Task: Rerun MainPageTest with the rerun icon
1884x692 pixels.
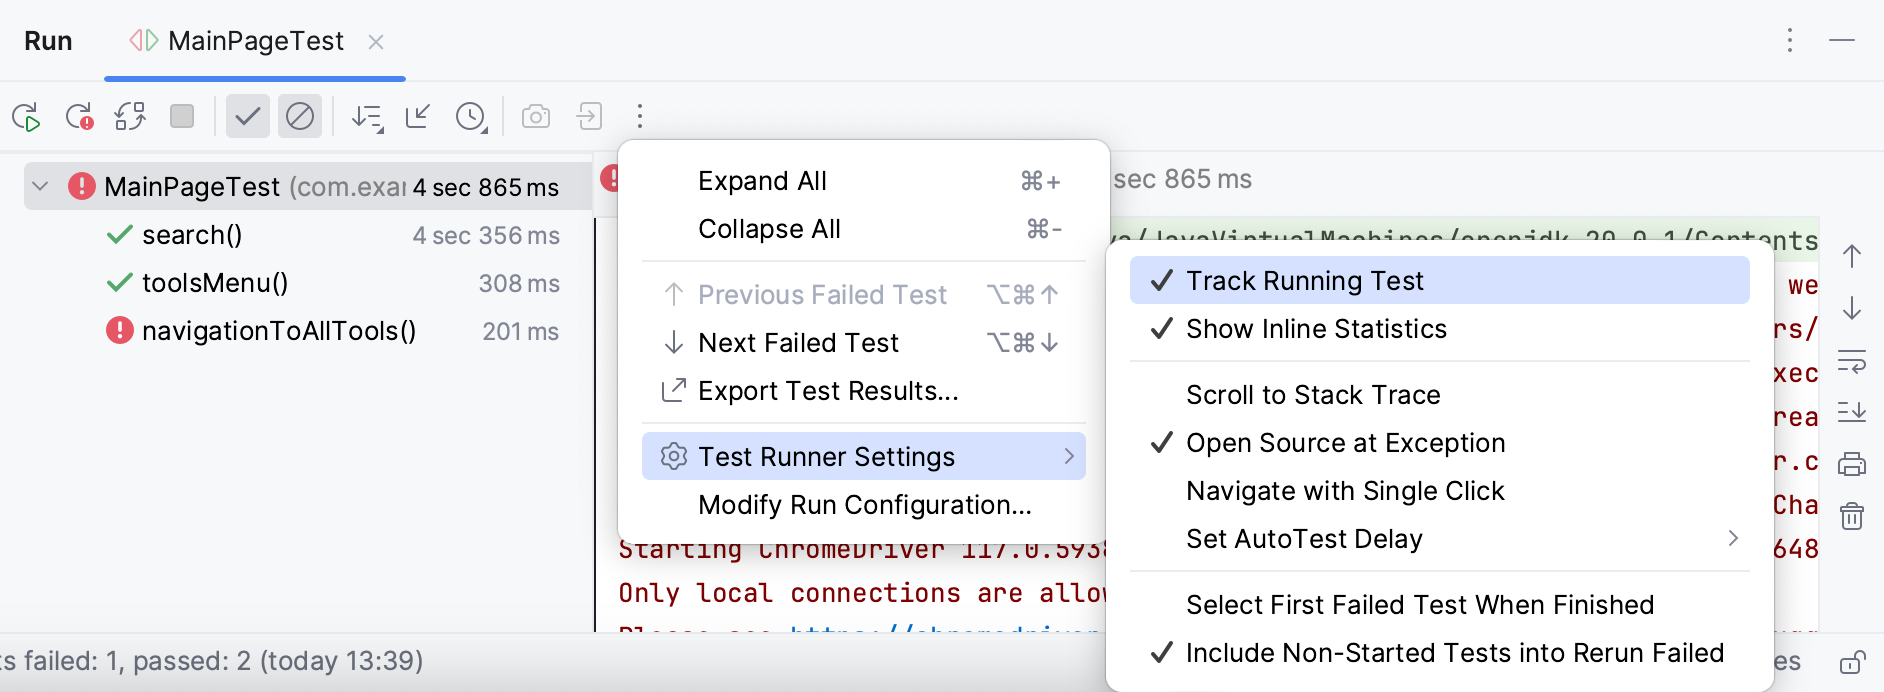Action: tap(26, 117)
